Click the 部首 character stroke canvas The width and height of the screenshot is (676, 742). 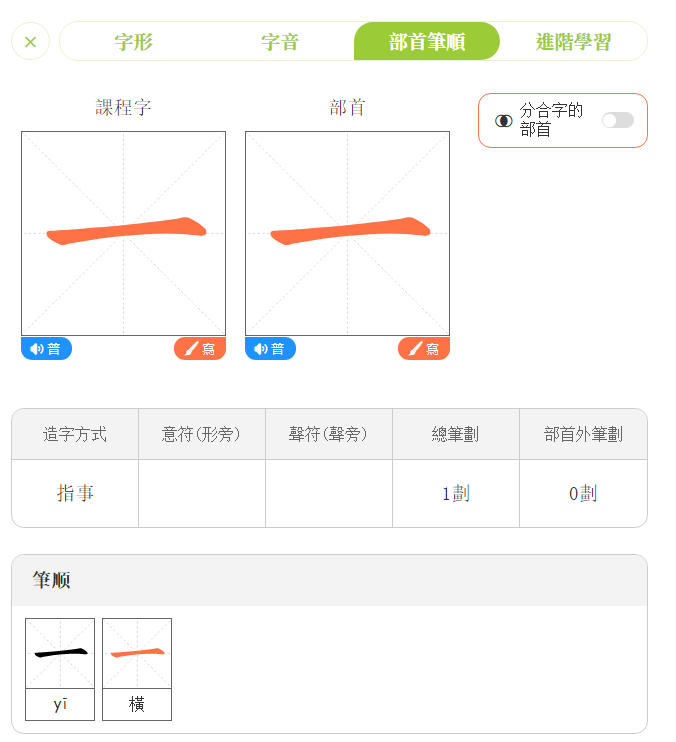click(347, 233)
